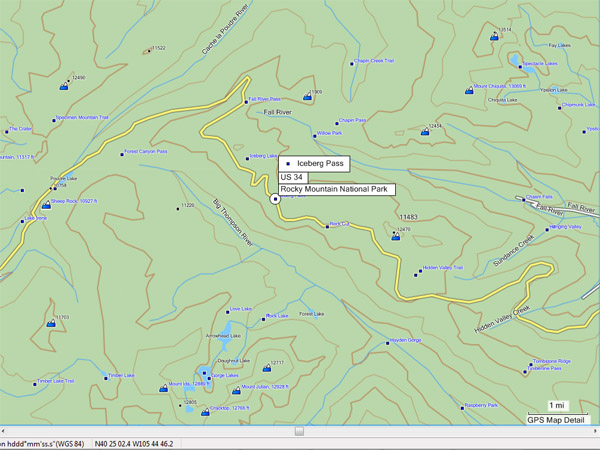Click the Hayden Gorge point marker

[389, 342]
